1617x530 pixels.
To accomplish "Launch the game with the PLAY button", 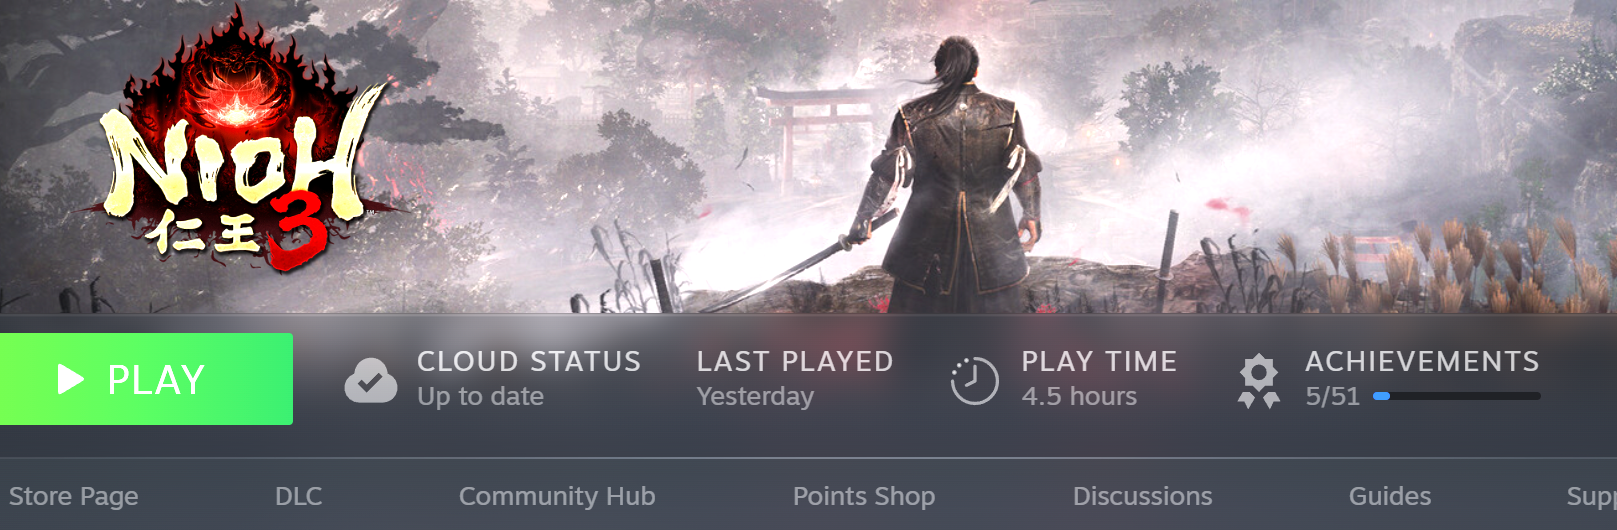I will [146, 379].
